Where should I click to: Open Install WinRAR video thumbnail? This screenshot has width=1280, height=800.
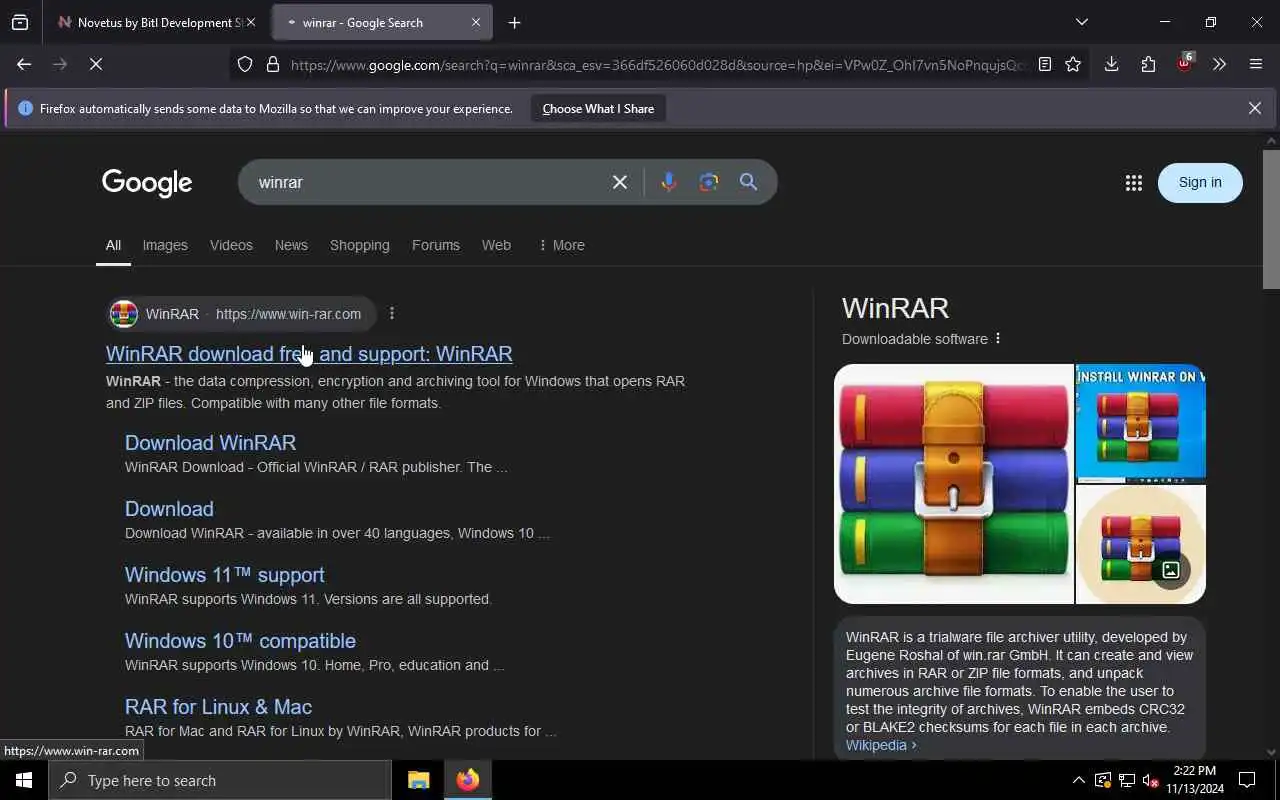click(1141, 423)
